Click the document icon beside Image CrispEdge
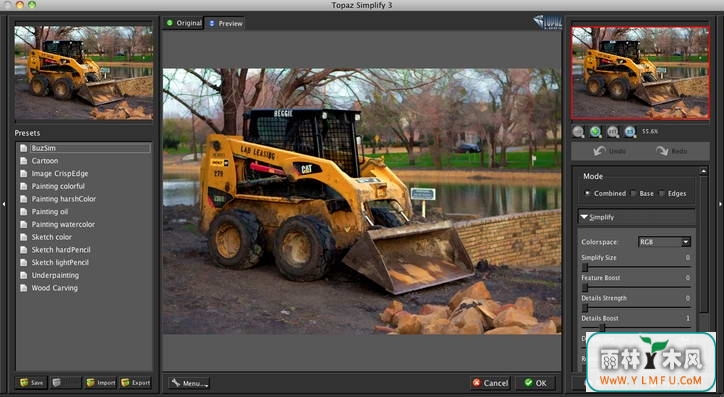The height and width of the screenshot is (397, 724). [x=24, y=174]
